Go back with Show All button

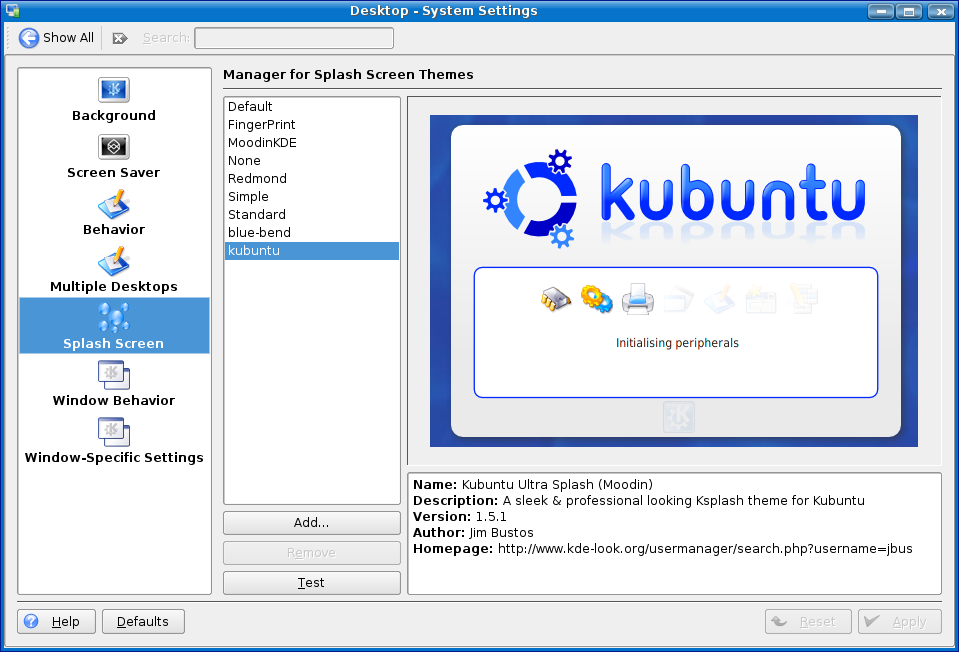pos(57,38)
